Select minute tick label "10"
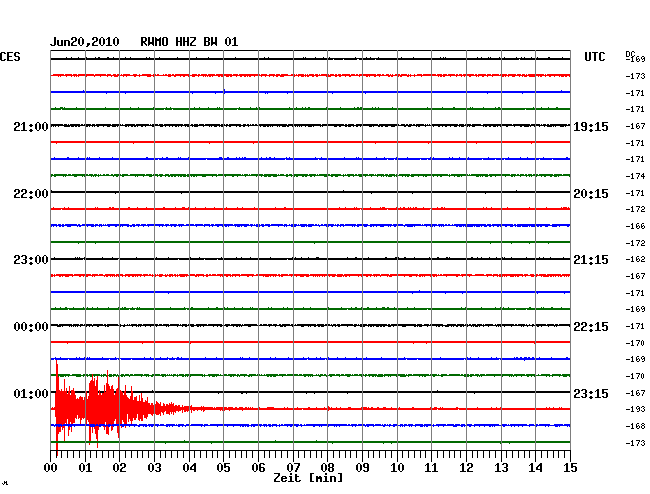Screen dimensions: 650x494 (x=397, y=468)
